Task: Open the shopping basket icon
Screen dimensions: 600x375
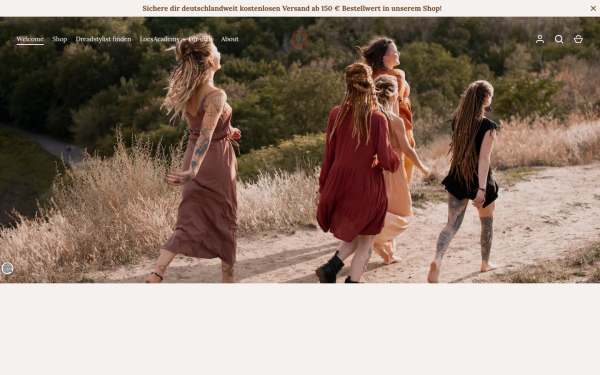Action: 578,39
